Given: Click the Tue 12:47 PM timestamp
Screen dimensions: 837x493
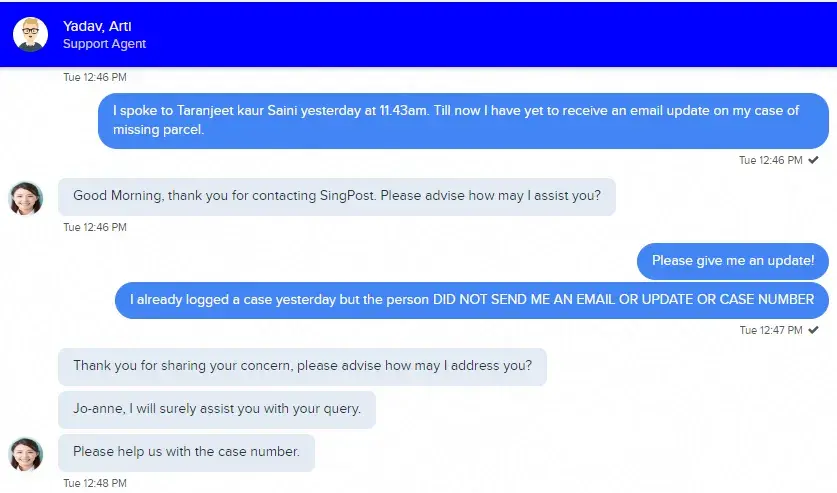Looking at the screenshot, I should coord(771,330).
